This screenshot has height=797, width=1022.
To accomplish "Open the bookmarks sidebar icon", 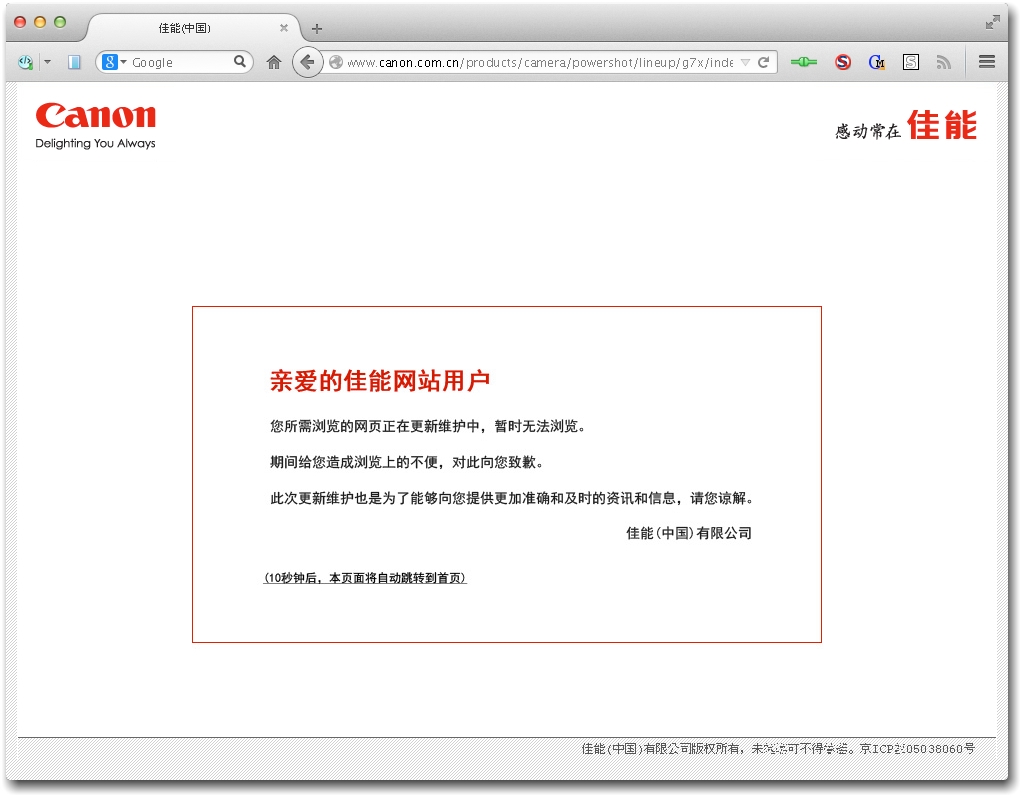I will (x=74, y=62).
